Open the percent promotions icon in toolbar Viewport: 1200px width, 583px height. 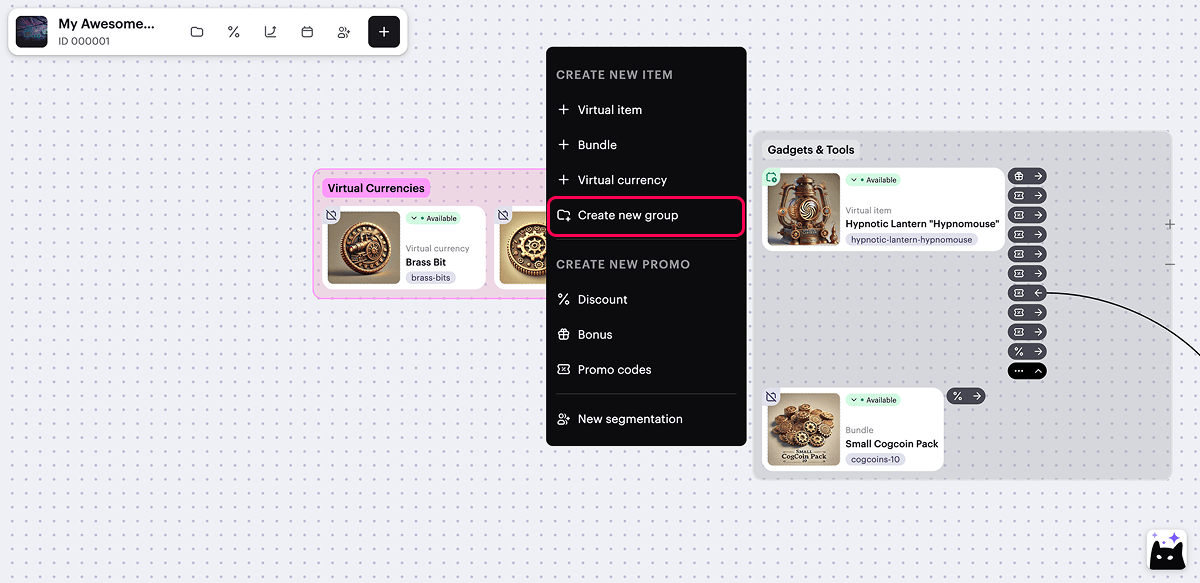234,32
